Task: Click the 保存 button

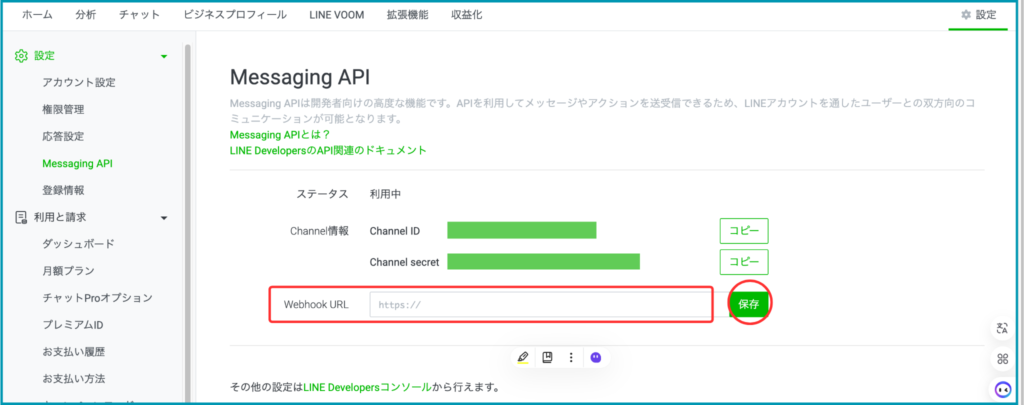Action: pyautogui.click(x=749, y=304)
